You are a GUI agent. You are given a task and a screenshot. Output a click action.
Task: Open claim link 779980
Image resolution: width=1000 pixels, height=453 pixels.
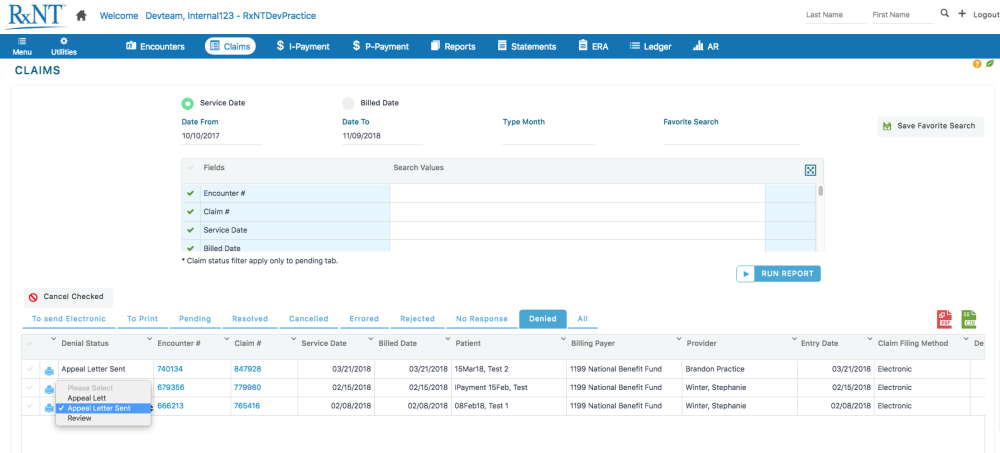click(x=247, y=387)
